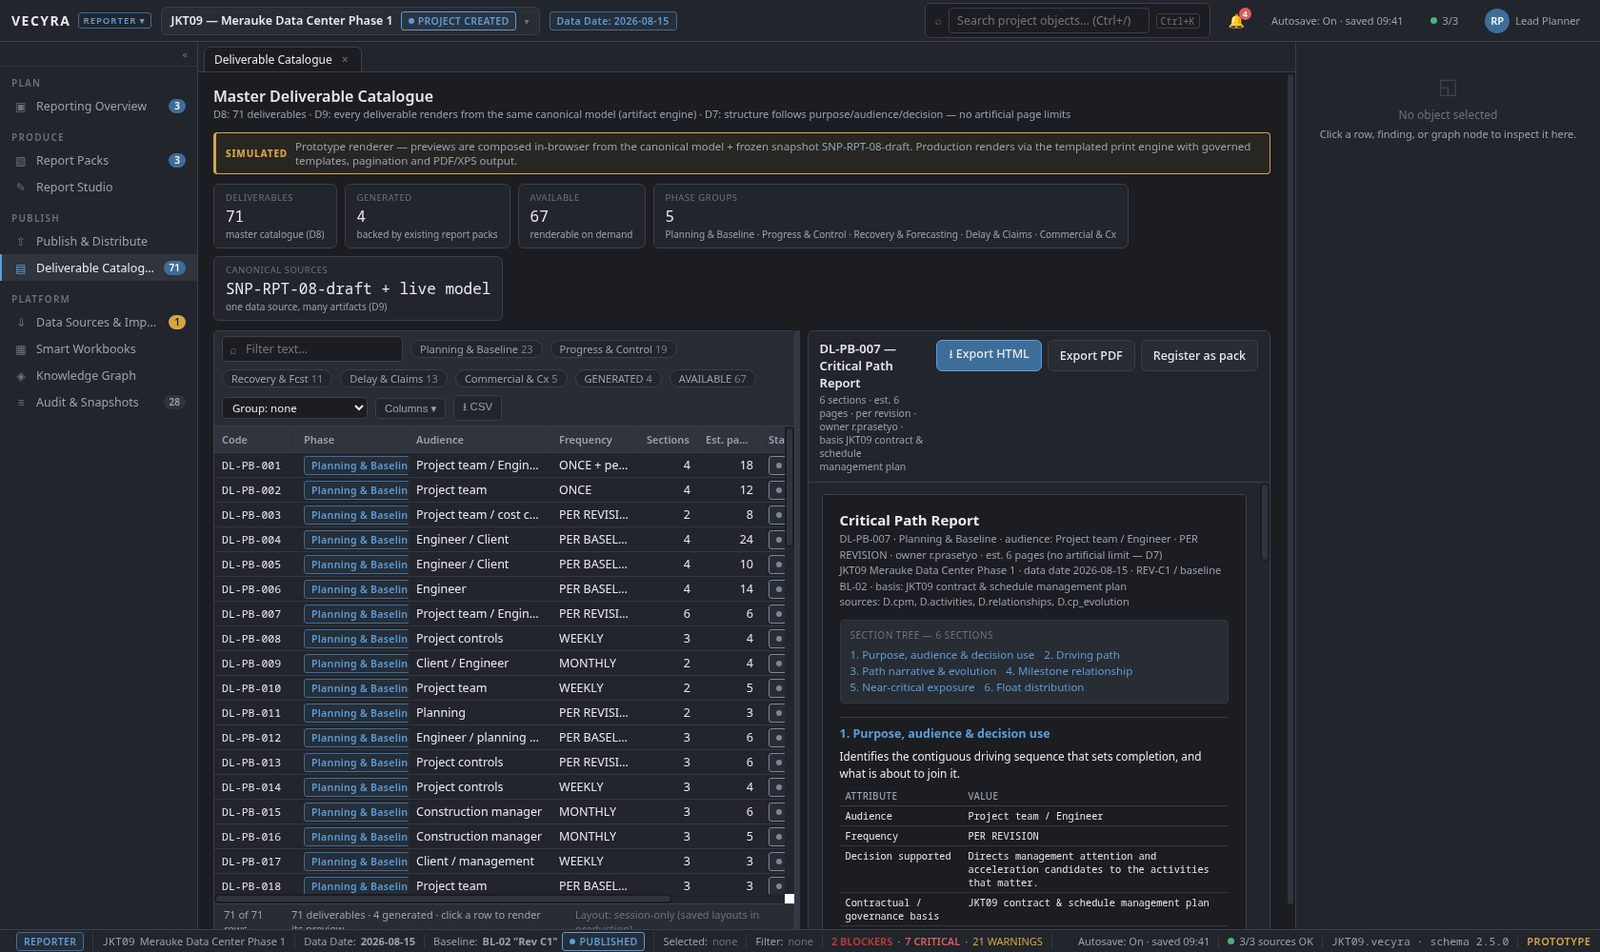1600x952 pixels.
Task: Click the RP user avatar
Action: click(1496, 21)
